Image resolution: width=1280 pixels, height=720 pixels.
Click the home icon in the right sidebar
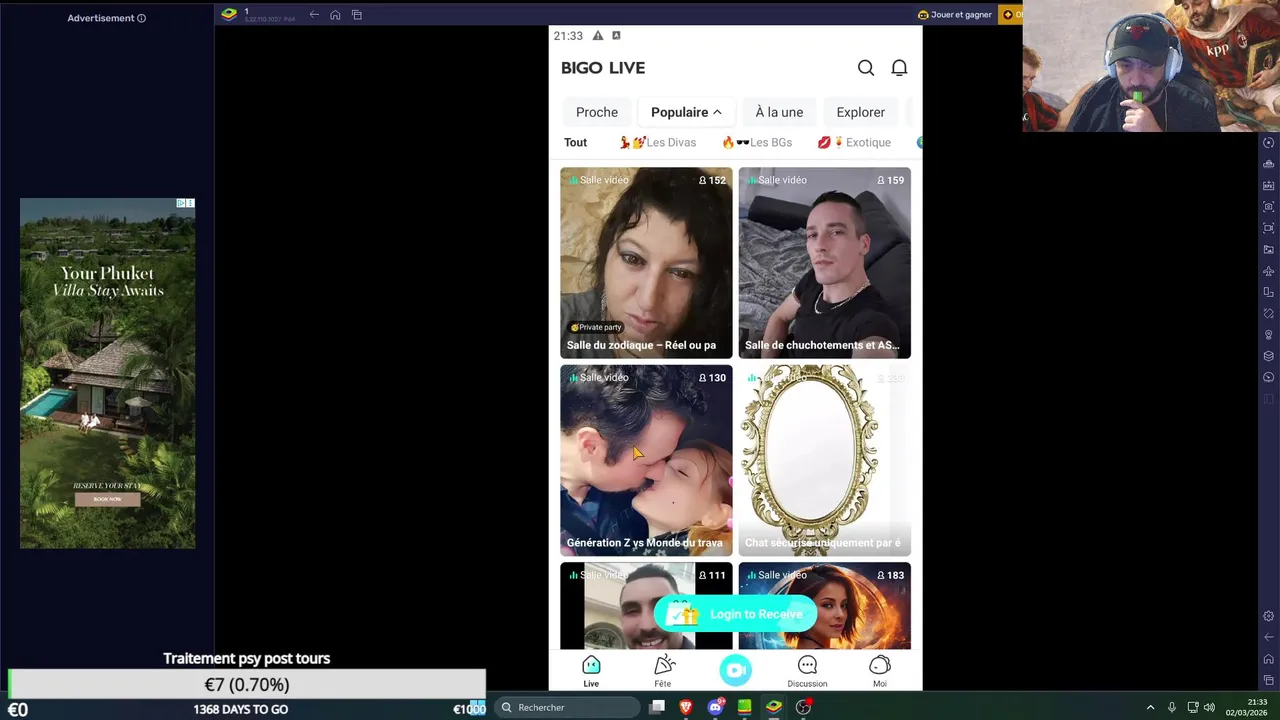[x=1269, y=659]
